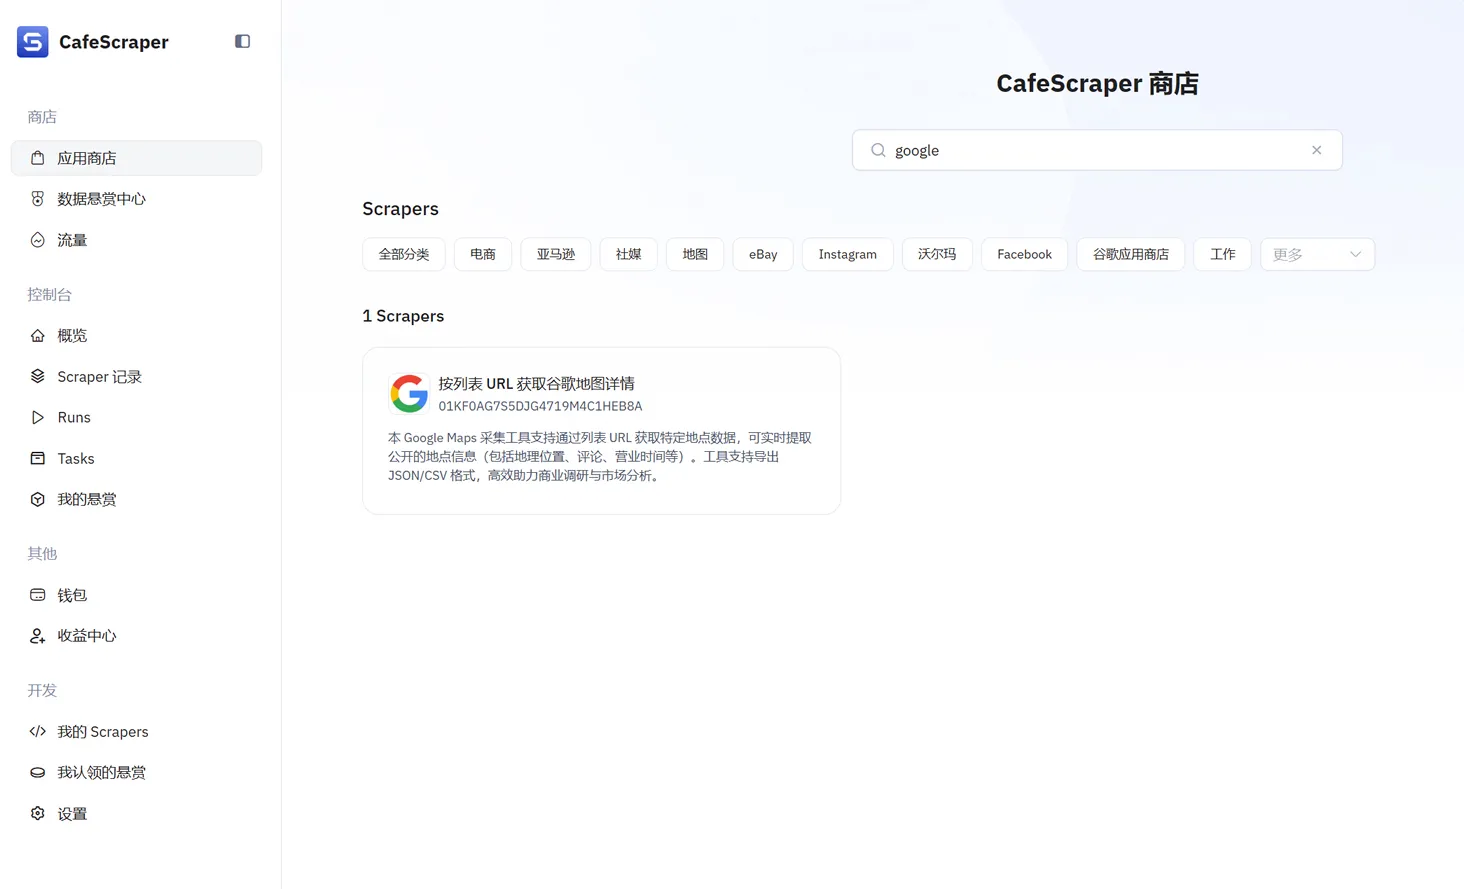Open the 数据悬赏中心 medal icon
Viewport: 1464px width, 889px height.
pos(38,199)
